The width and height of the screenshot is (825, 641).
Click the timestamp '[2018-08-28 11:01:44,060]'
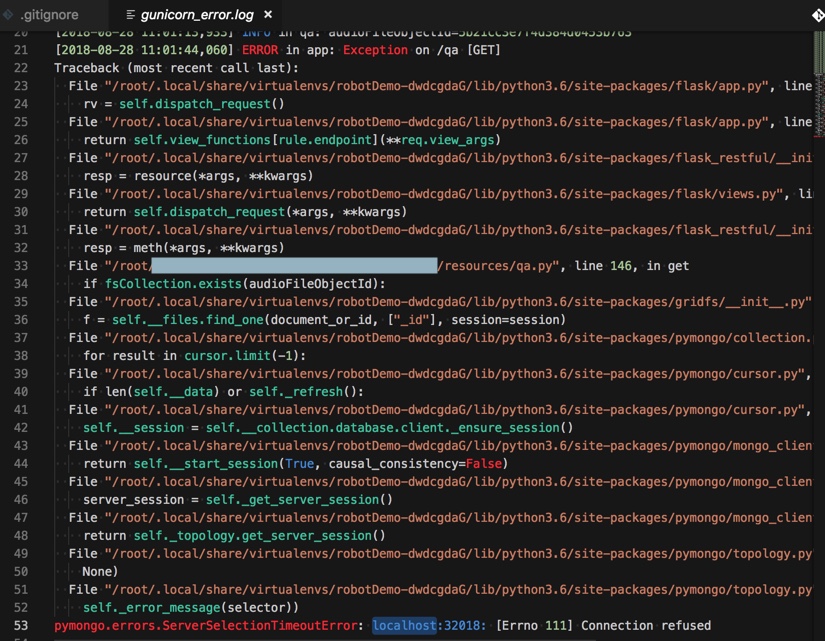(144, 50)
